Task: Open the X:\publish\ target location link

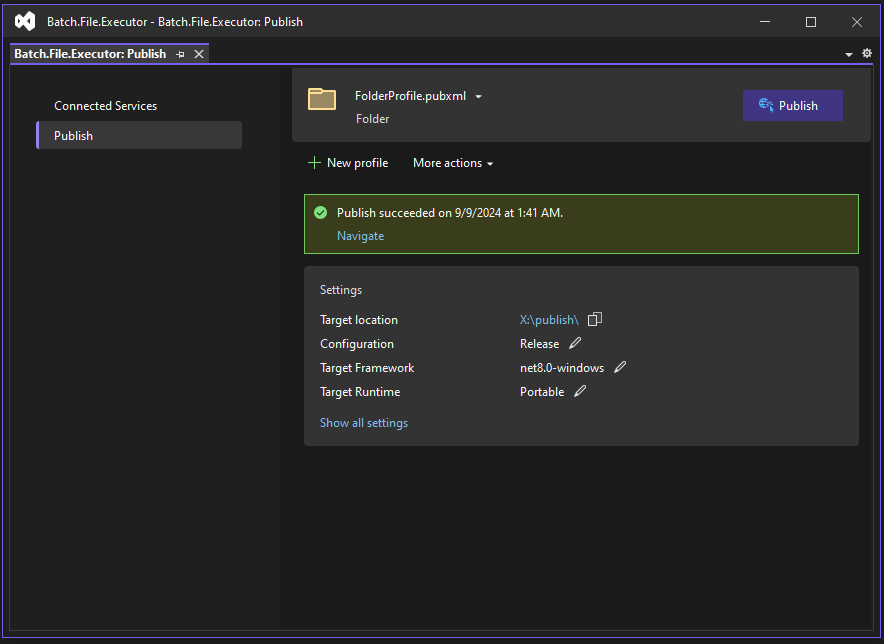Action: click(549, 320)
